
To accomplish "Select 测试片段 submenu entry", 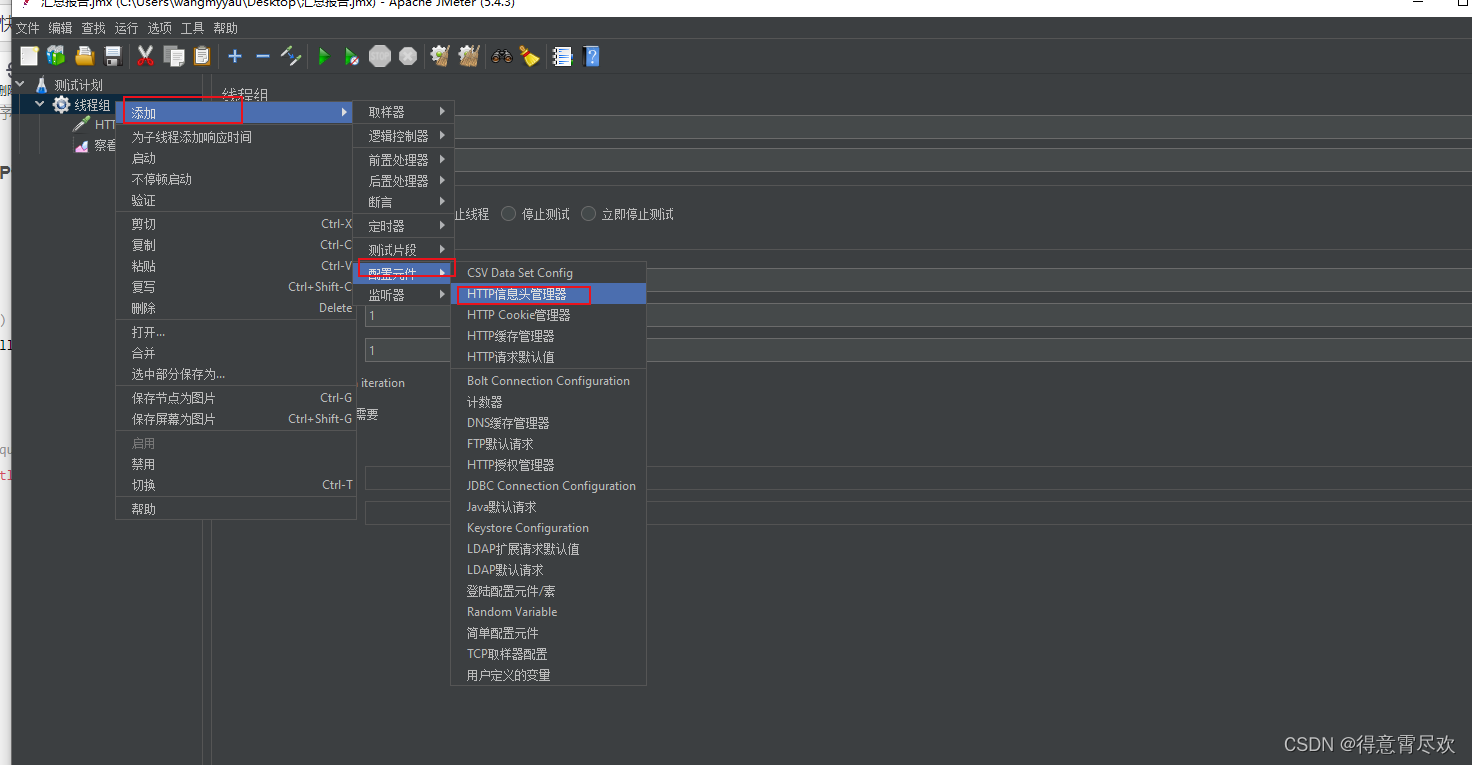I will (404, 250).
